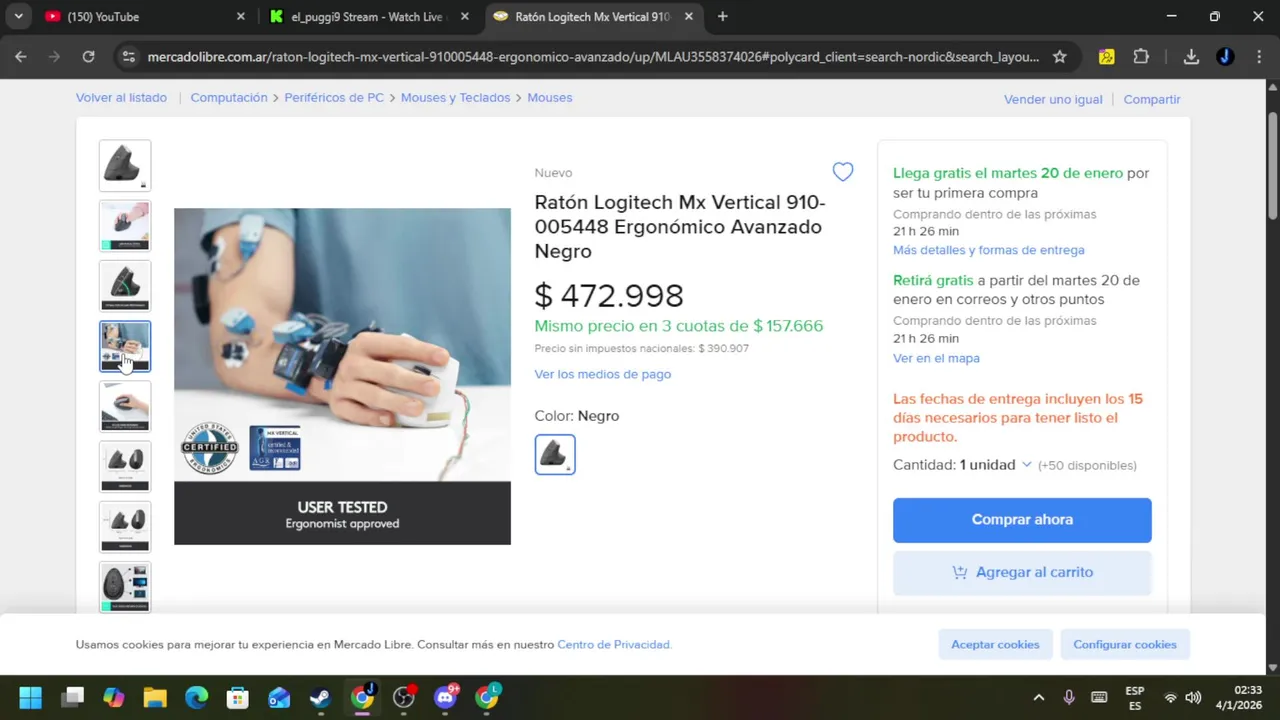Click the mercadolibre URL address bar
Image resolution: width=1280 pixels, height=720 pixels.
tap(593, 57)
